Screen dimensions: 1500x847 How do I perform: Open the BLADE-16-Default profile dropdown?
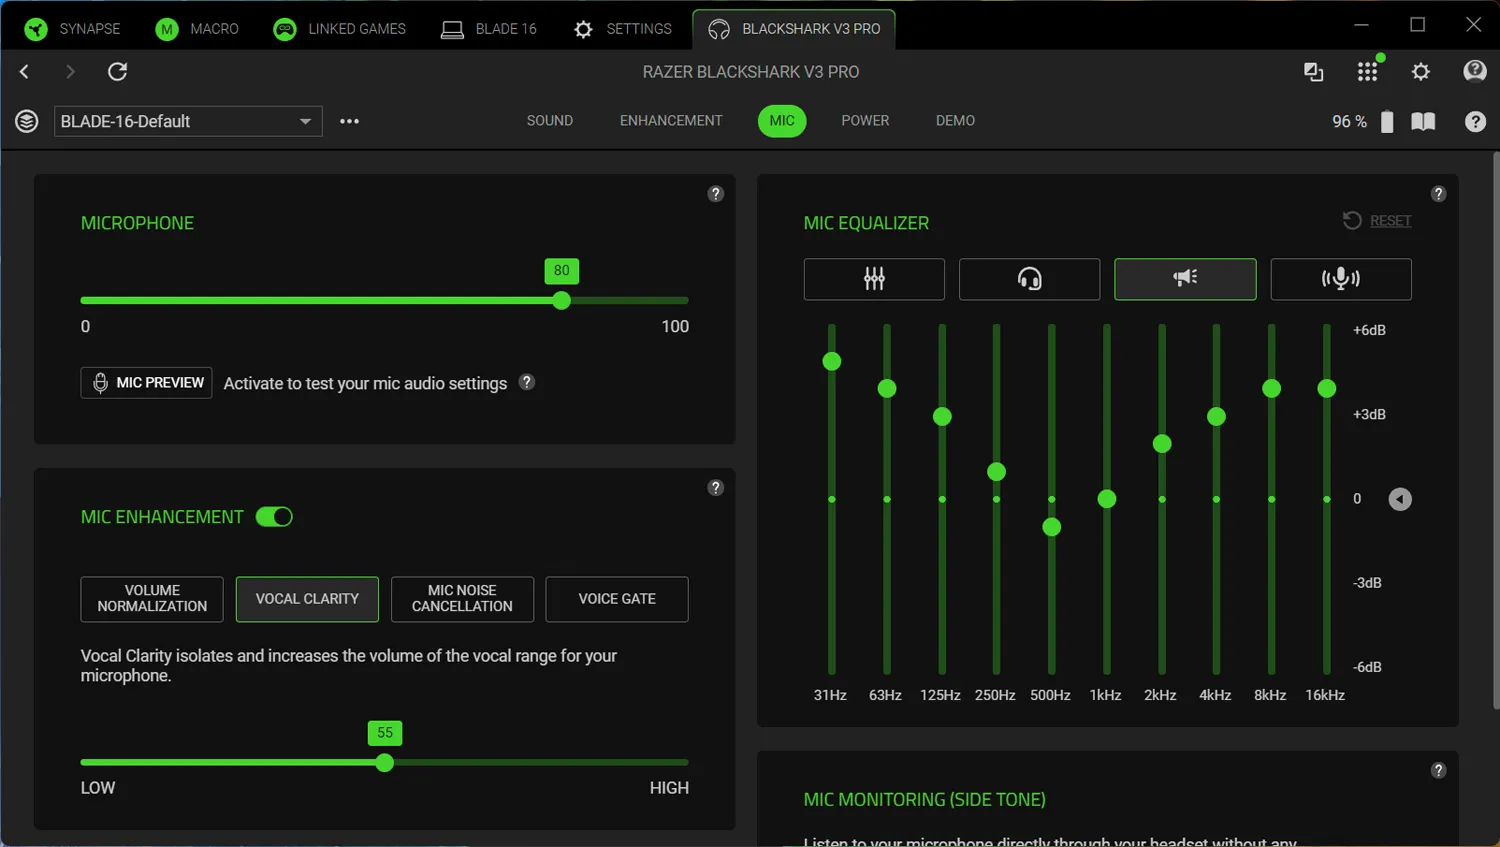coord(188,121)
